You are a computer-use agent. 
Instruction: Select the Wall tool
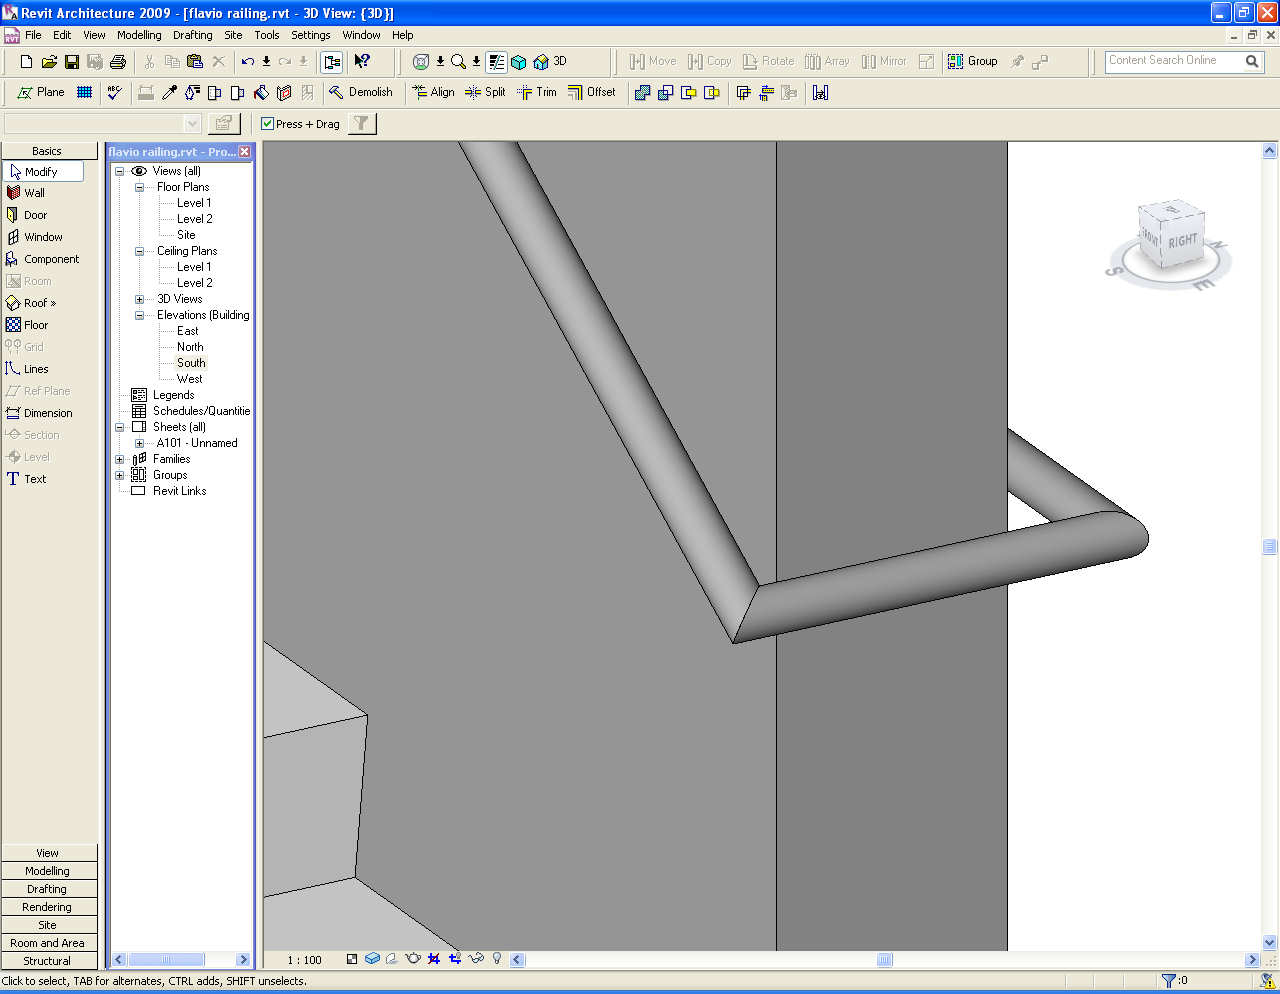click(x=34, y=193)
